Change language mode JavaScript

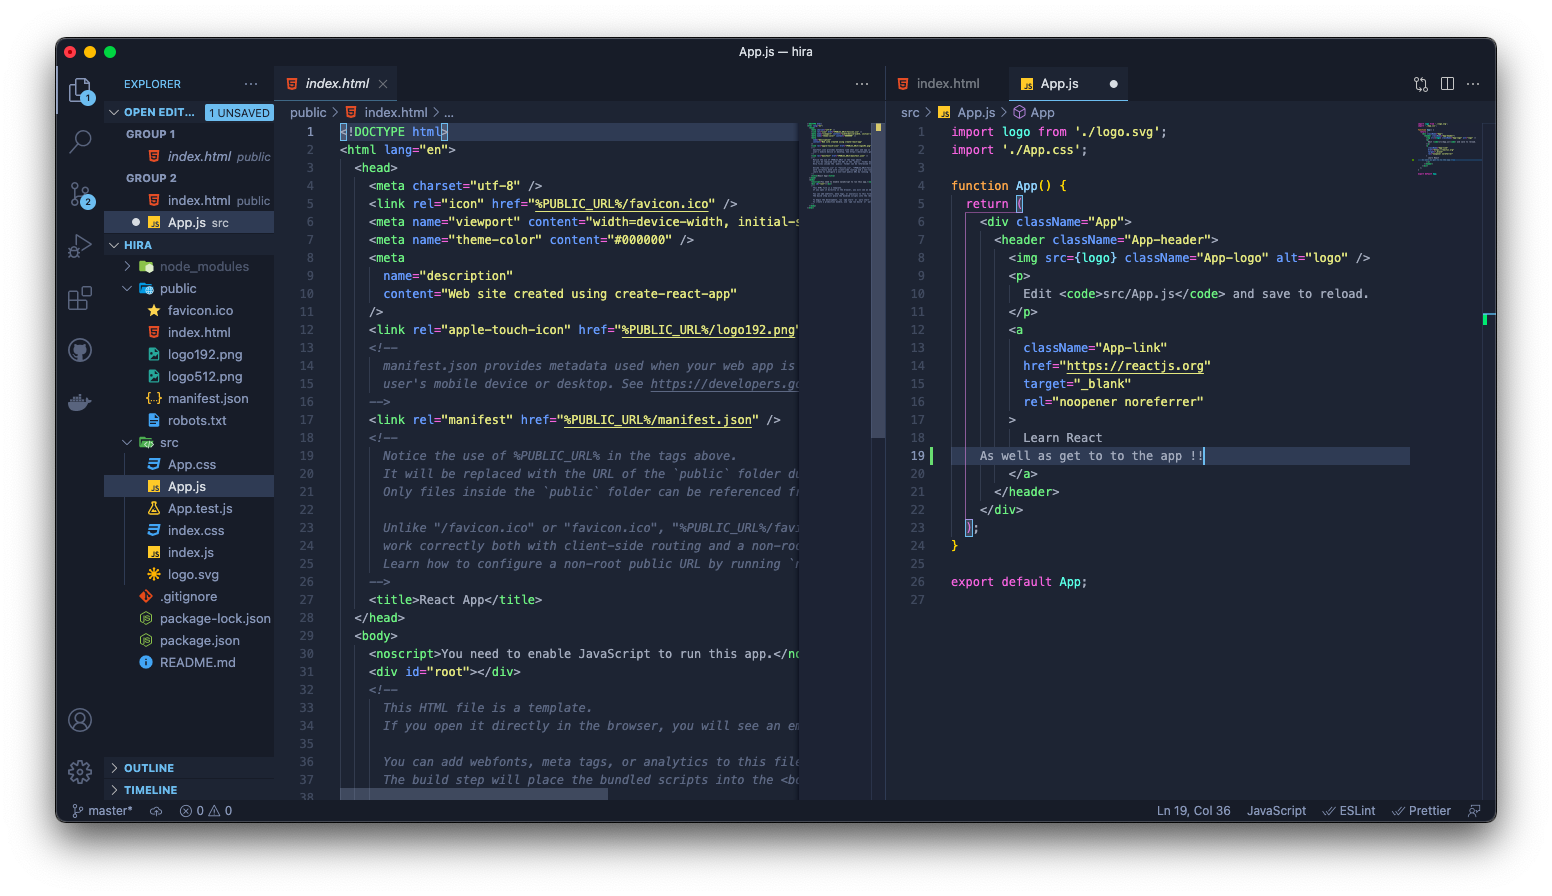pyautogui.click(x=1276, y=811)
